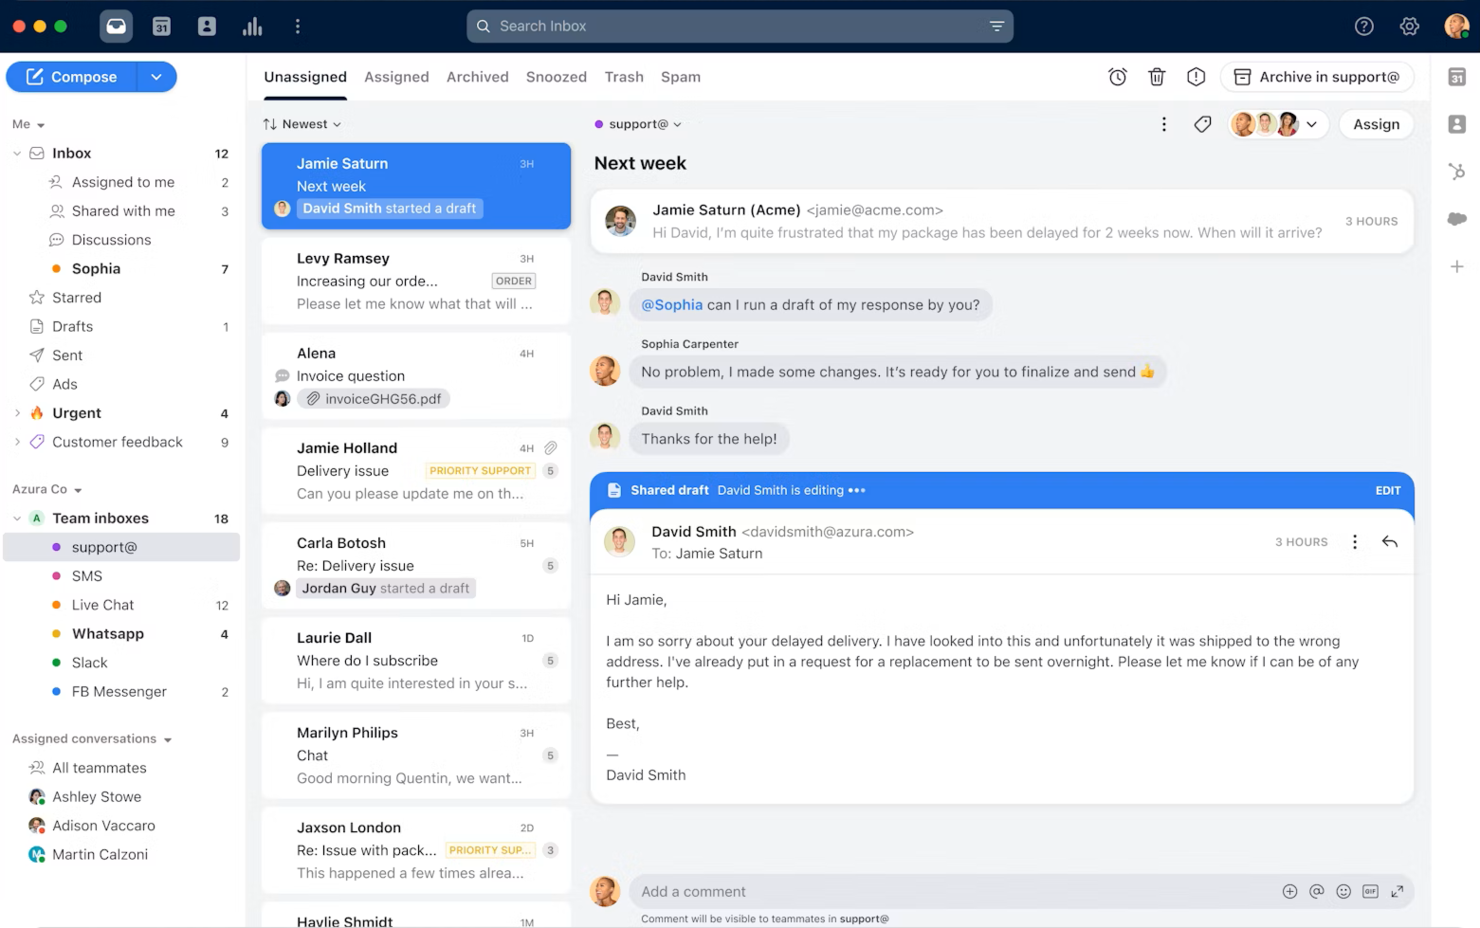1480x928 pixels.
Task: Expand the comment box icon
Action: (1397, 891)
